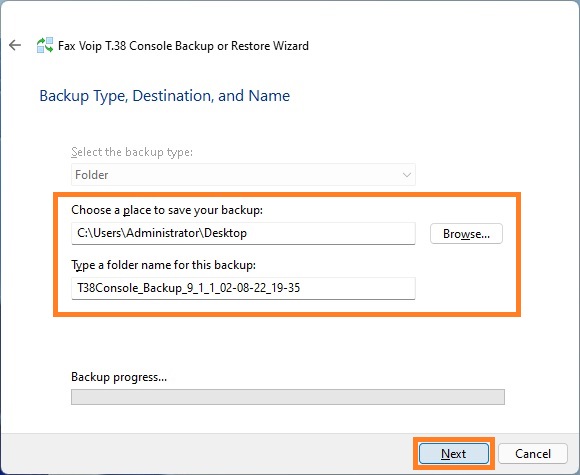Click the 'Choose a place to save your backup' label

click(167, 210)
